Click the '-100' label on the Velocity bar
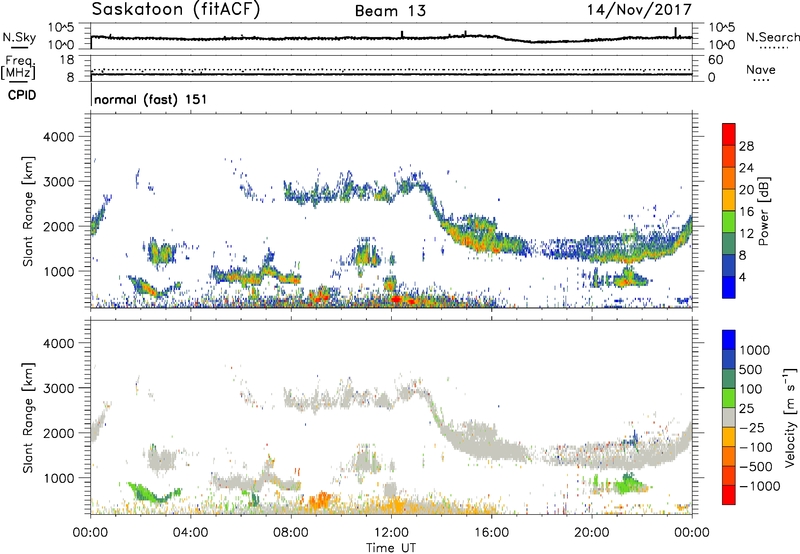Screen dimensions: 800x554 point(756,447)
